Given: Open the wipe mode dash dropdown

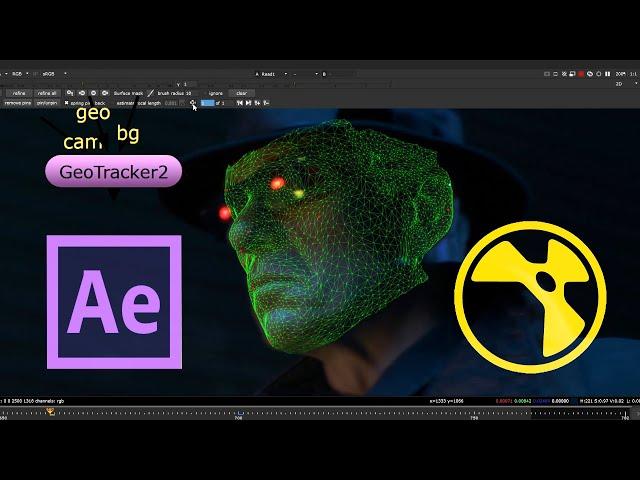Looking at the screenshot, I should pyautogui.click(x=305, y=74).
